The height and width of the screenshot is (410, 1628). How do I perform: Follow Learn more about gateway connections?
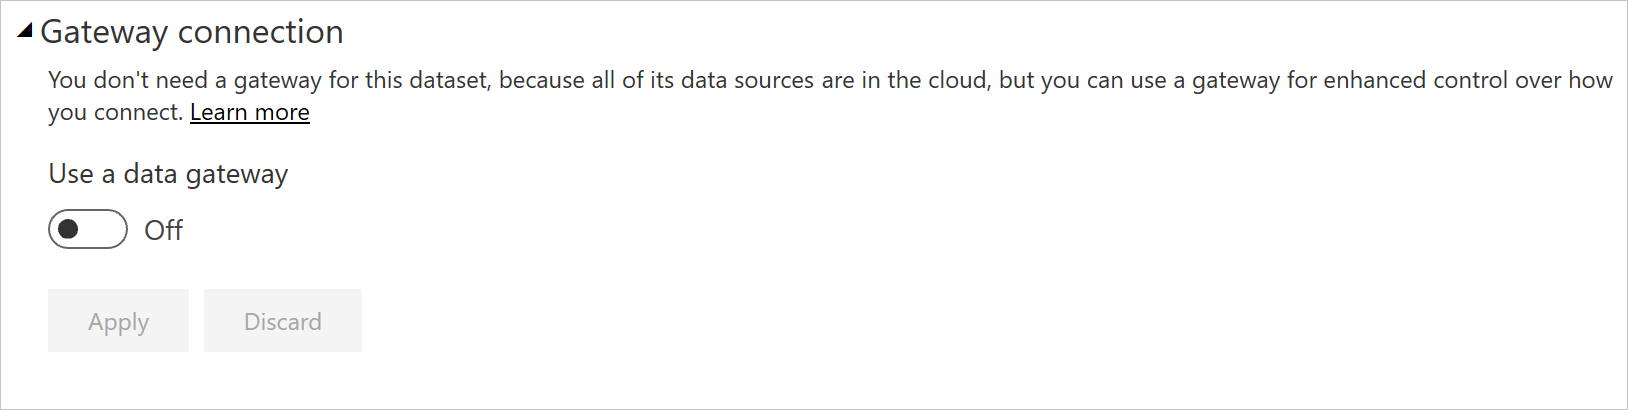click(x=250, y=112)
